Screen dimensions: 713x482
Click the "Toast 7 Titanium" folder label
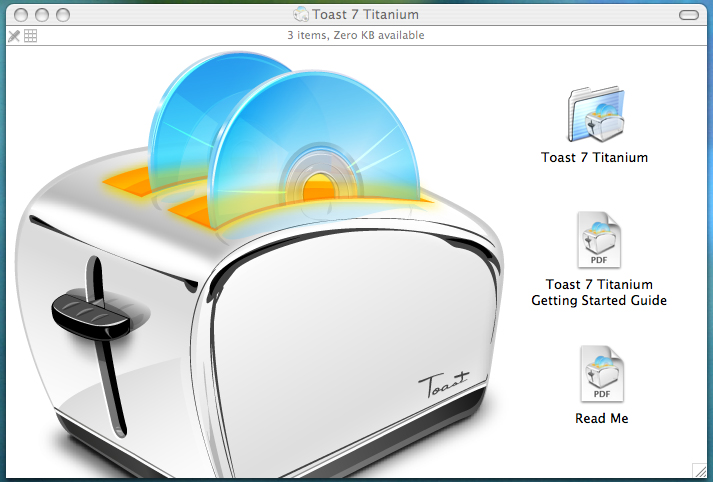pyautogui.click(x=594, y=157)
